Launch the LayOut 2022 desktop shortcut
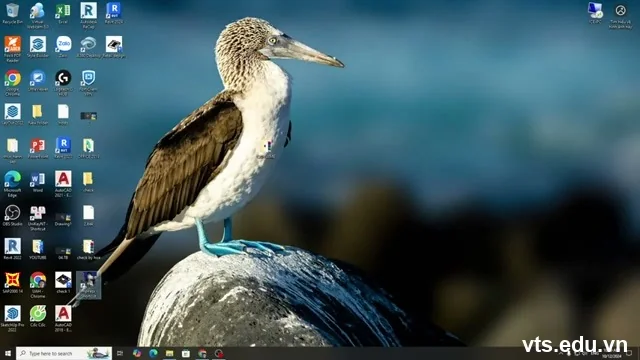Screen dimensions: 640x360 coord(12,114)
